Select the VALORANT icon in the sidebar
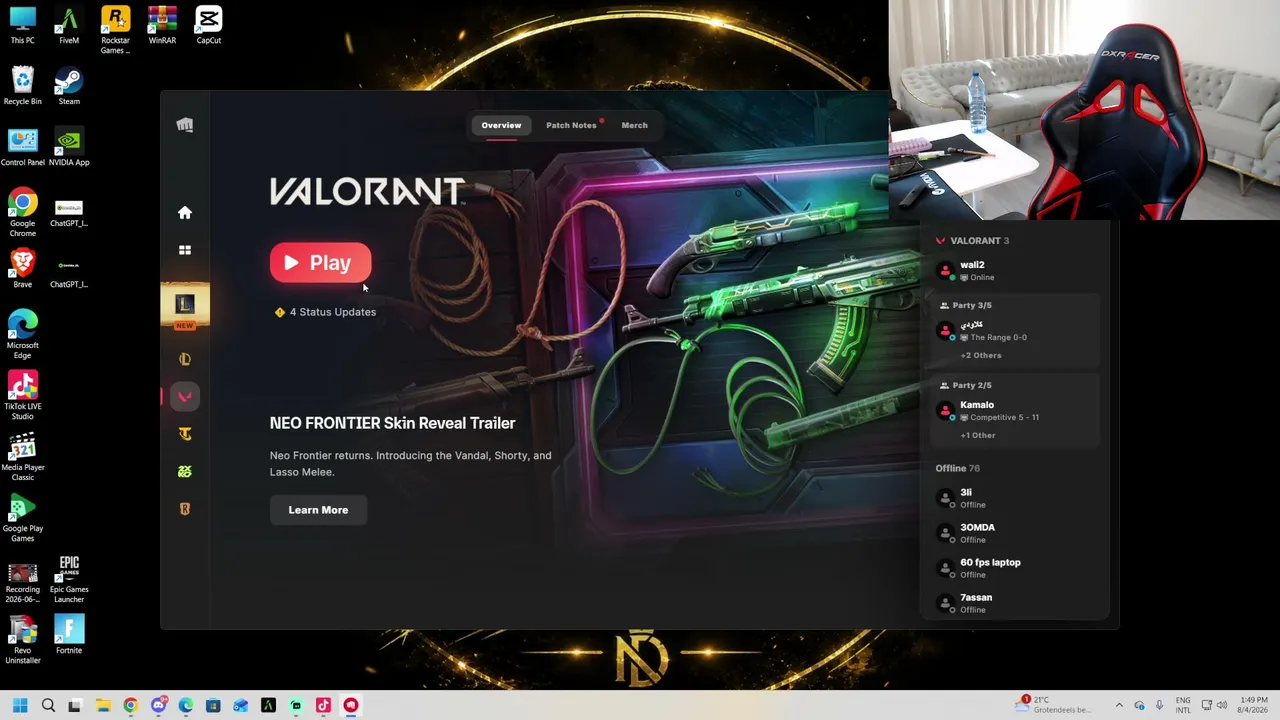 tap(185, 397)
